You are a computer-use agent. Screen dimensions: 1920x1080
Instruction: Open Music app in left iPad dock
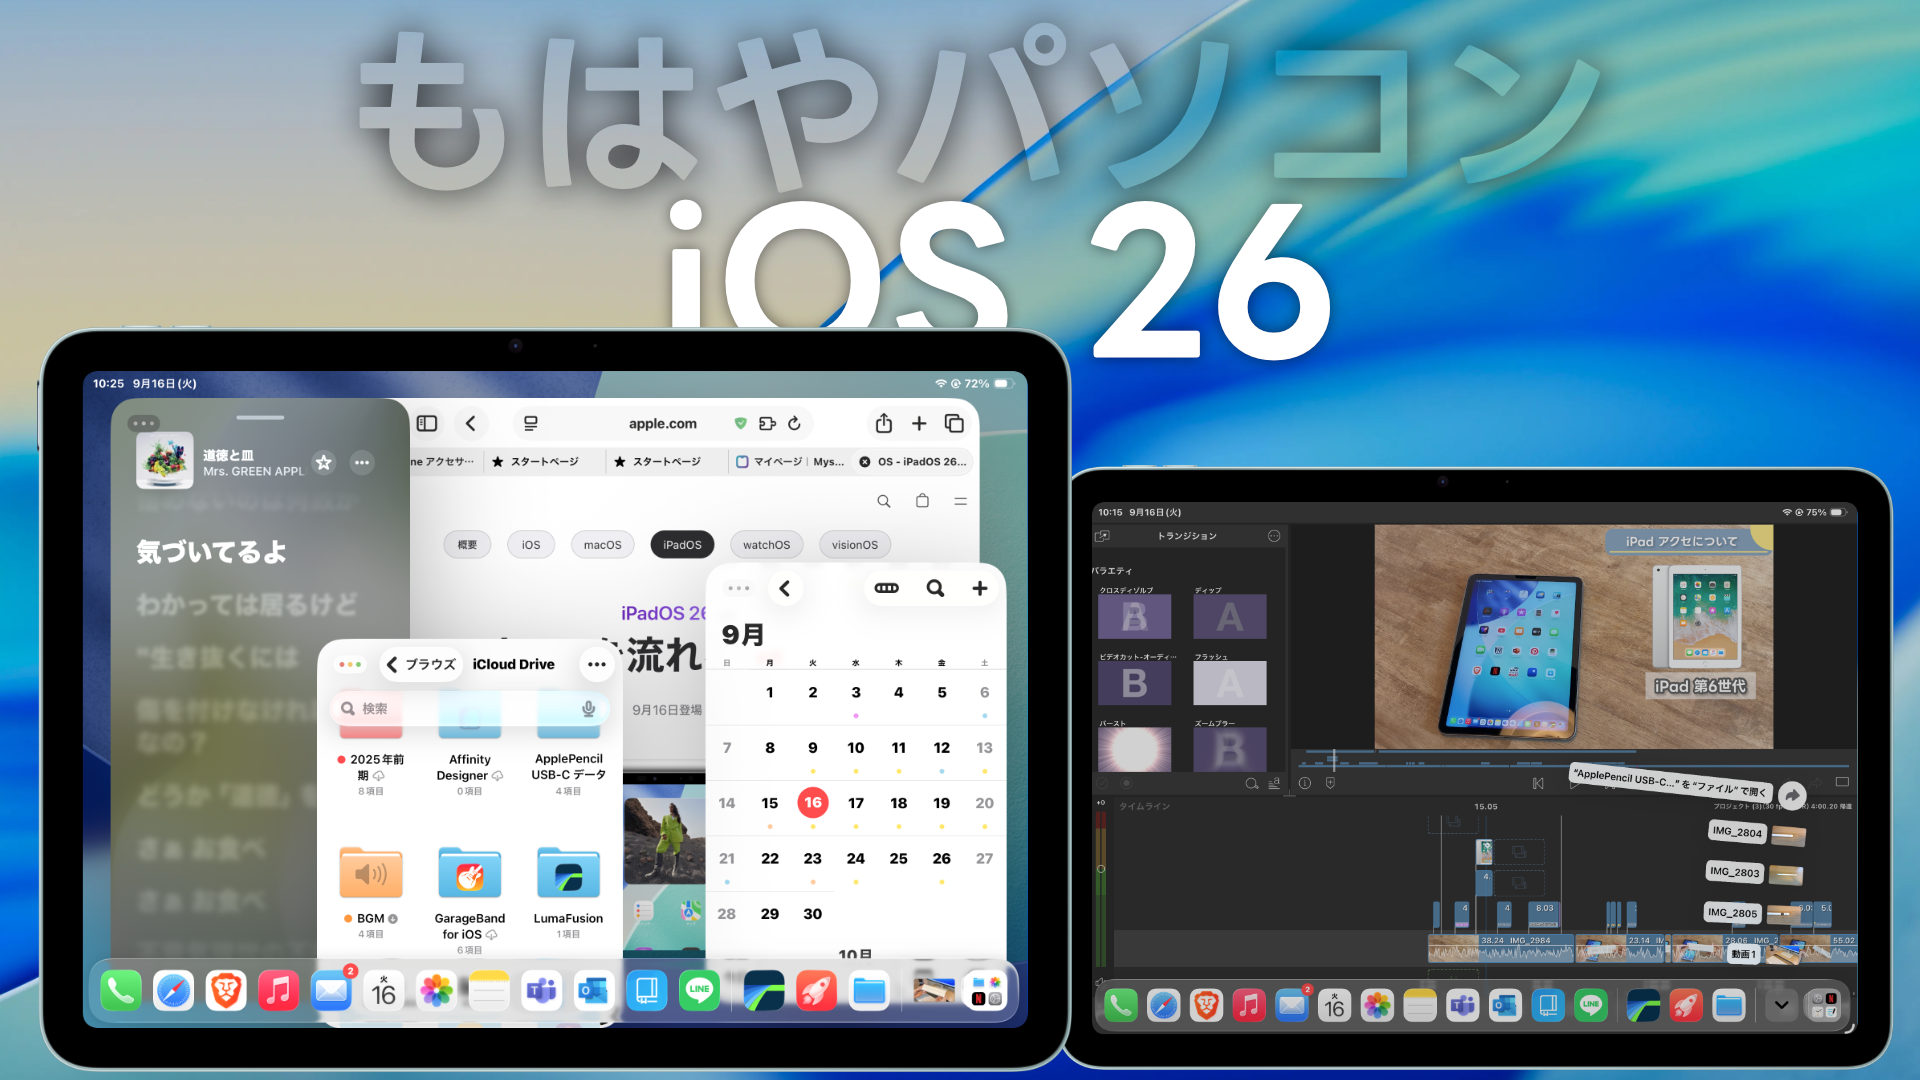coord(278,991)
